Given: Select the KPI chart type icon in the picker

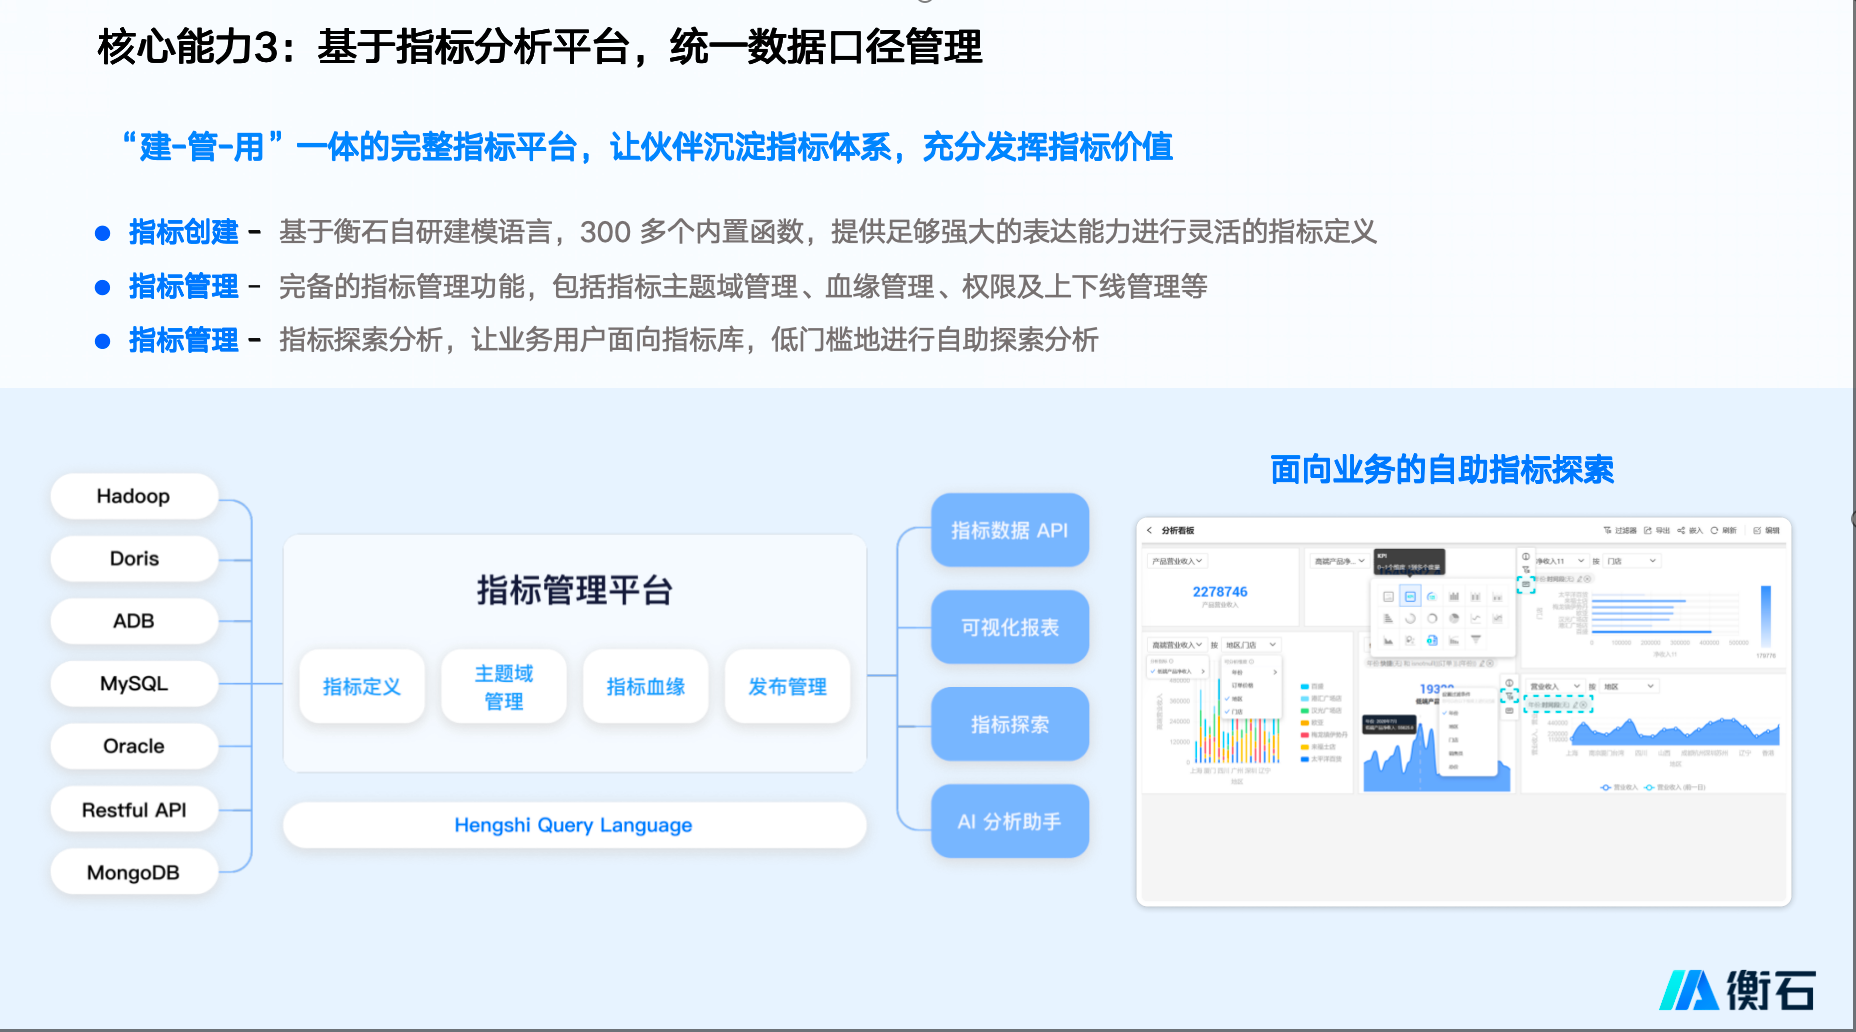Looking at the screenshot, I should click(1410, 597).
